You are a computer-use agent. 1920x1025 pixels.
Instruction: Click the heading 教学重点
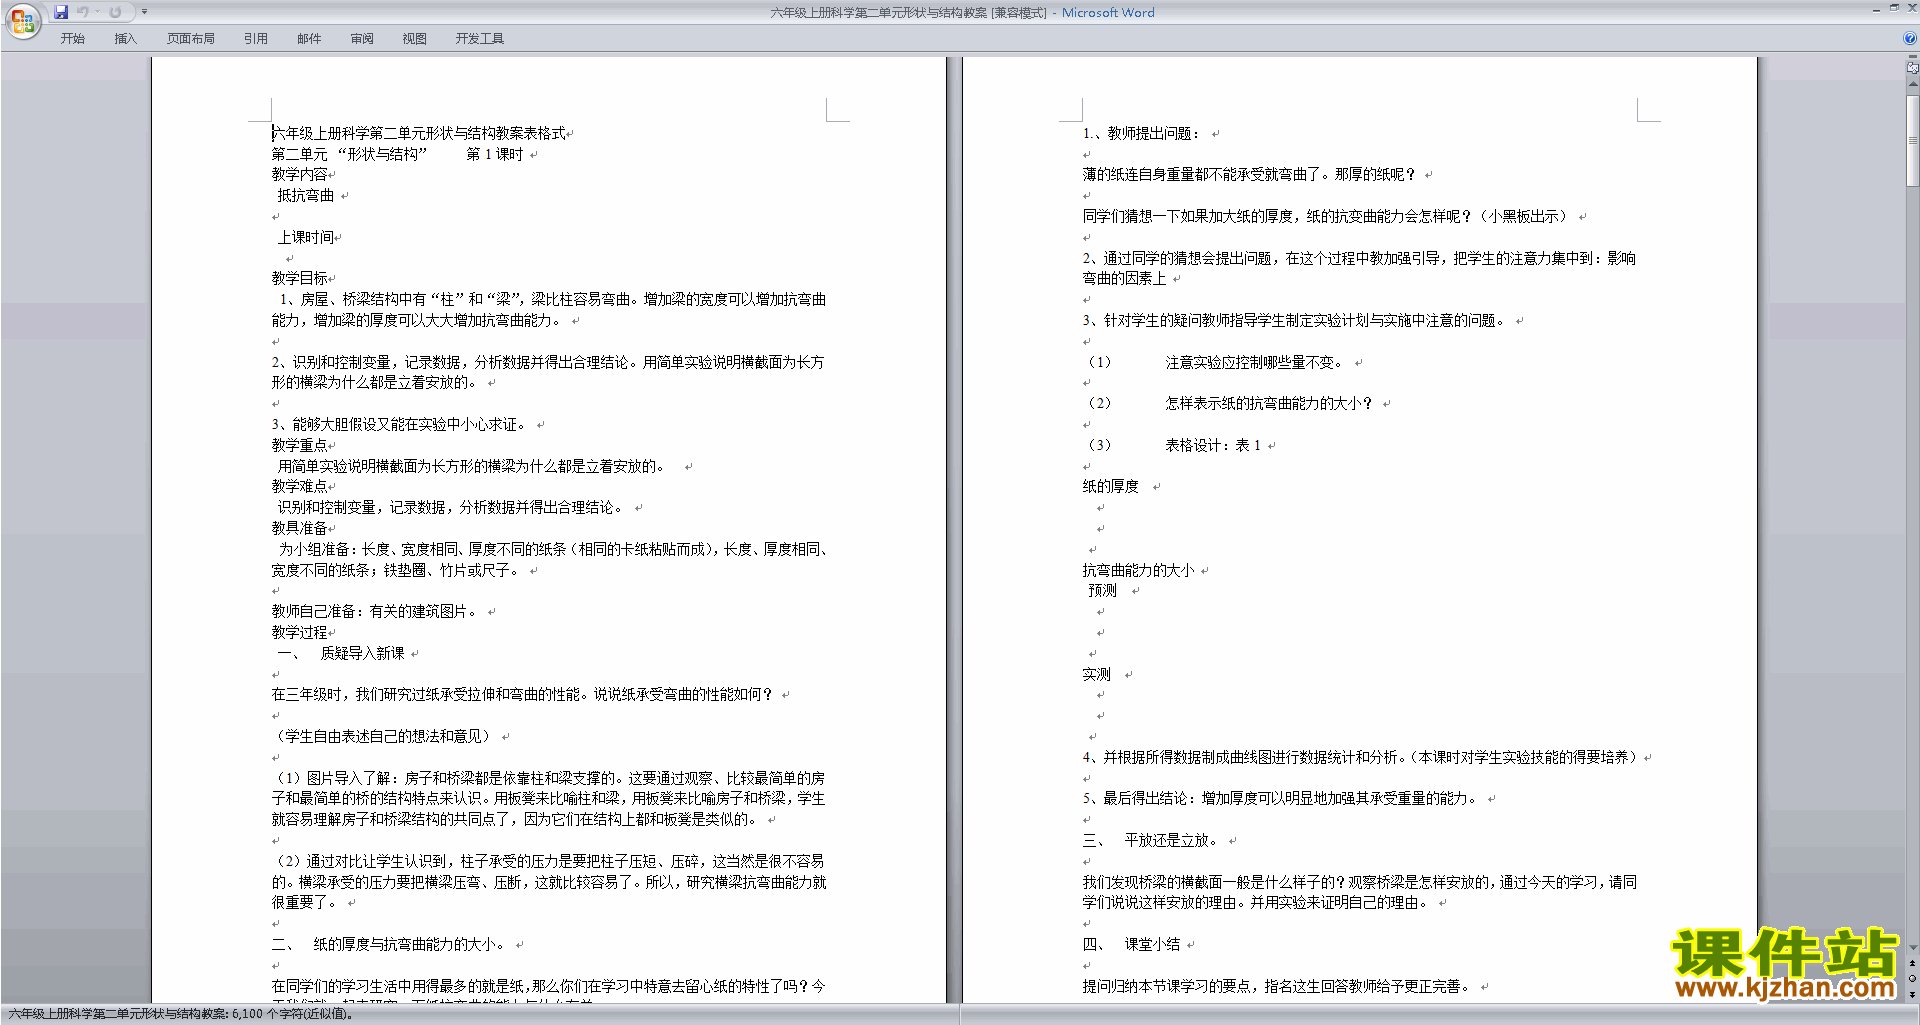click(300, 445)
